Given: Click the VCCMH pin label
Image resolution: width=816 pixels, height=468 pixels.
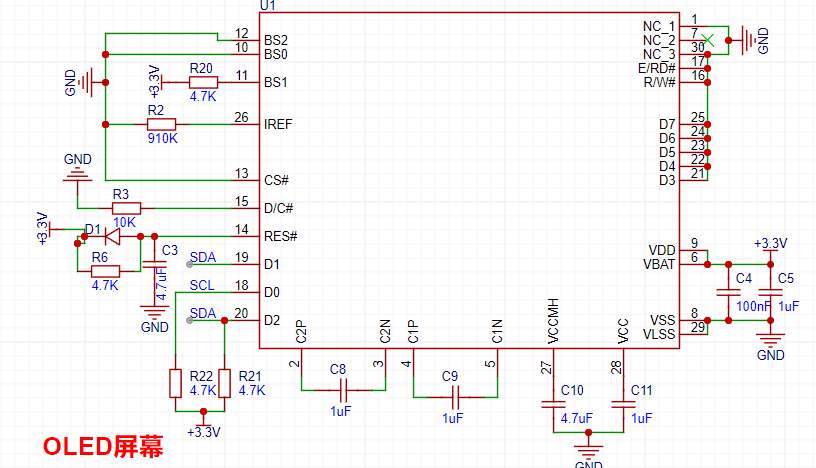Looking at the screenshot, I should point(553,321).
